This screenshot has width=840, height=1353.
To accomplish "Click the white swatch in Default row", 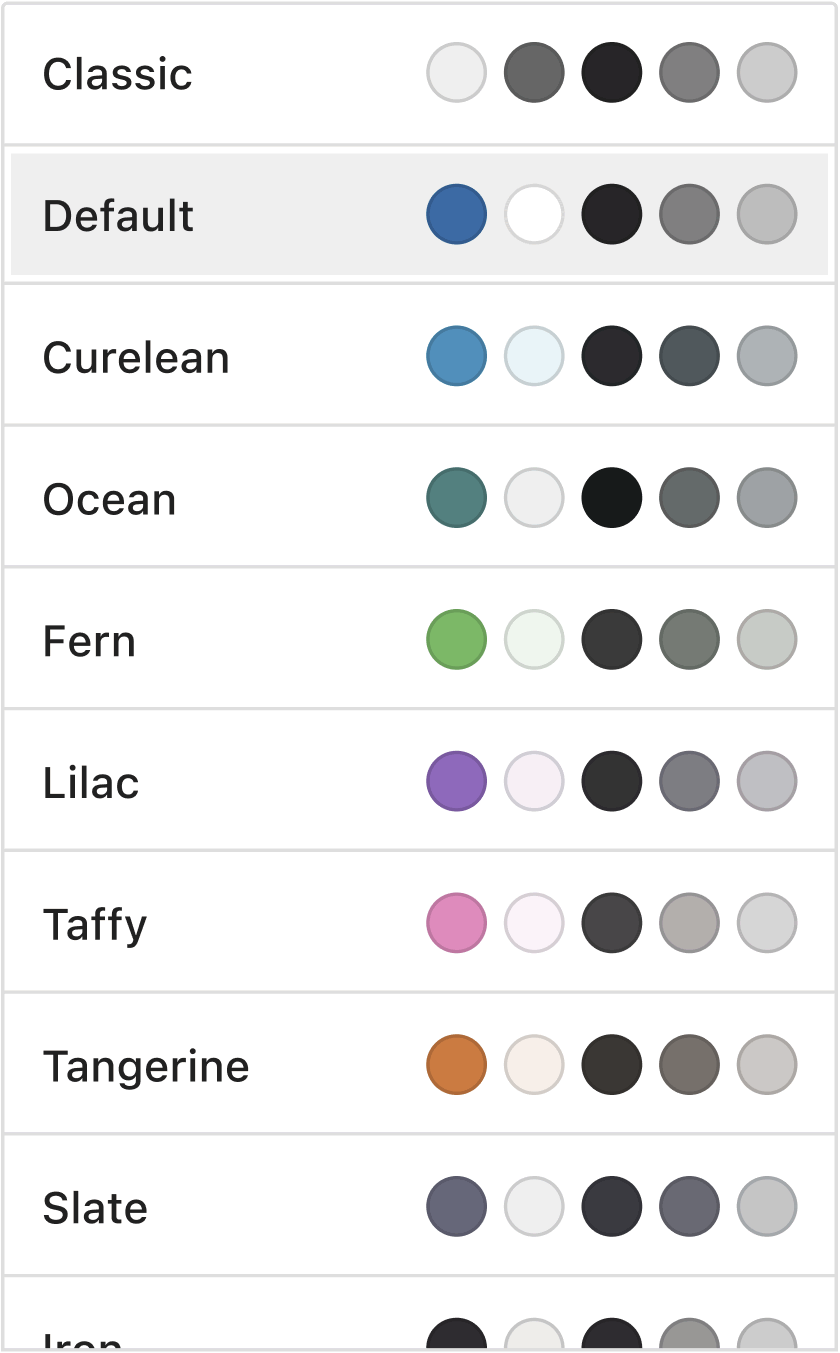I will [534, 214].
